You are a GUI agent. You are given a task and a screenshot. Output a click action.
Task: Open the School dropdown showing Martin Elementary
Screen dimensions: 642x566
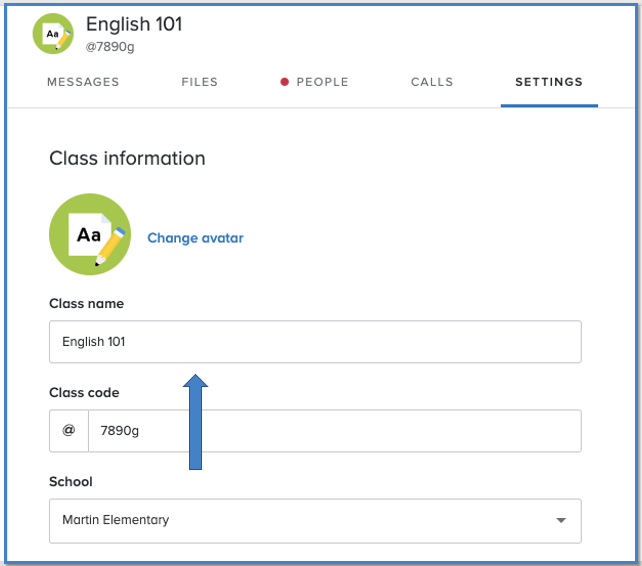300,520
